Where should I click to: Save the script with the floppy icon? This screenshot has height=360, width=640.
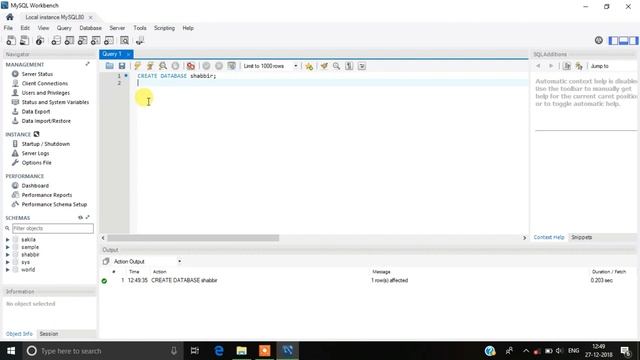tap(122, 66)
